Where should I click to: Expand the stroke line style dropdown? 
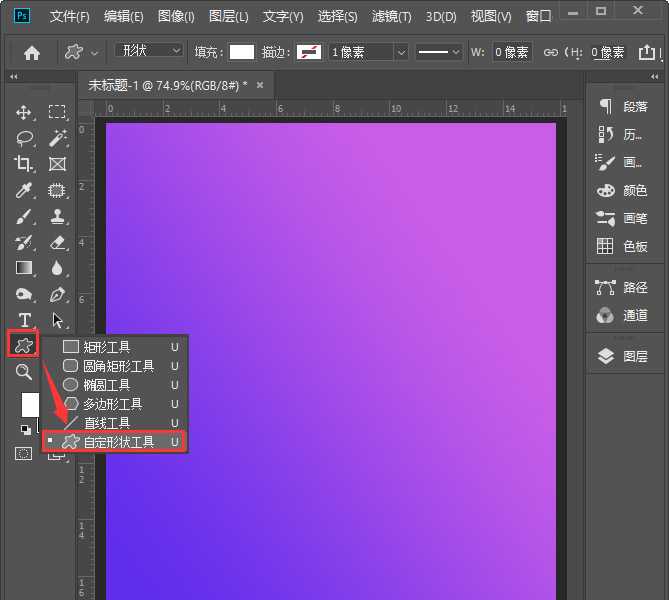click(438, 52)
